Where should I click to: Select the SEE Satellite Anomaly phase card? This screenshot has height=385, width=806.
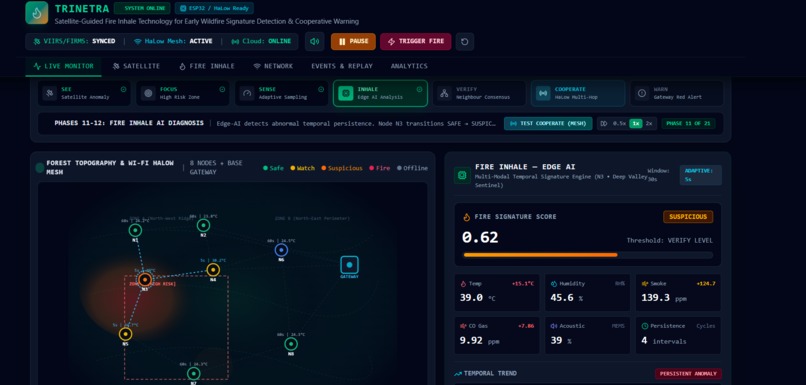[84, 93]
